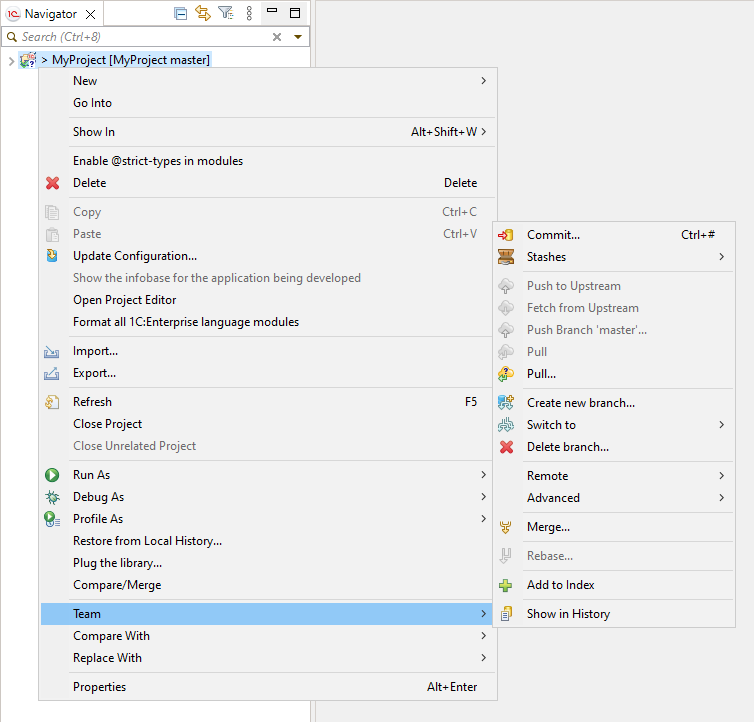754x722 pixels.
Task: Open Show in History
Action: pyautogui.click(x=568, y=614)
